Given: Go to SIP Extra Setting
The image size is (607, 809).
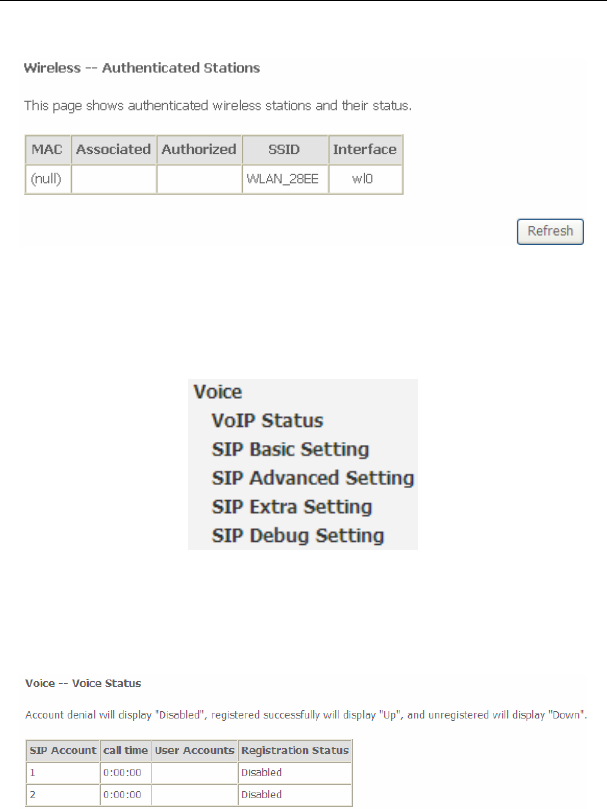Looking at the screenshot, I should [x=291, y=507].
